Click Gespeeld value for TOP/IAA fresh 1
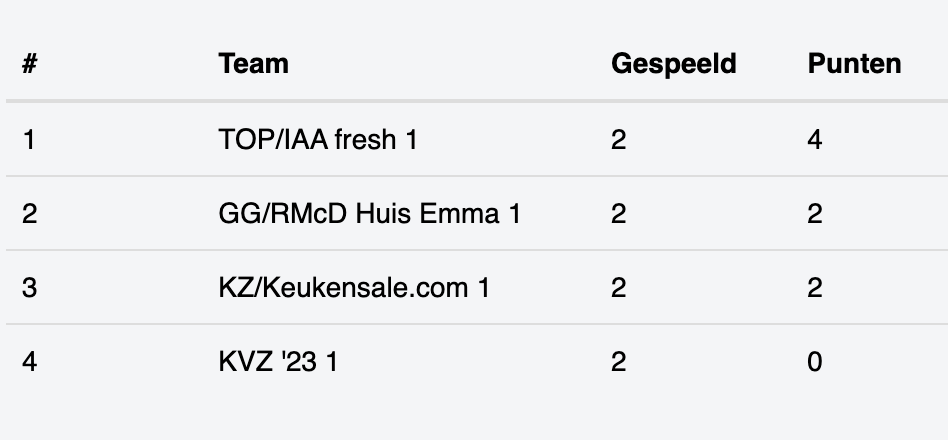This screenshot has height=440, width=948. 618,140
